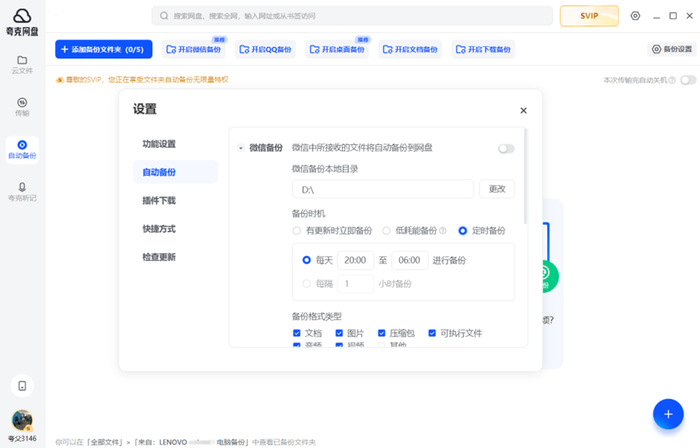This screenshot has height=448, width=700.
Task: Open the 20:00 start time picker
Action: click(355, 260)
